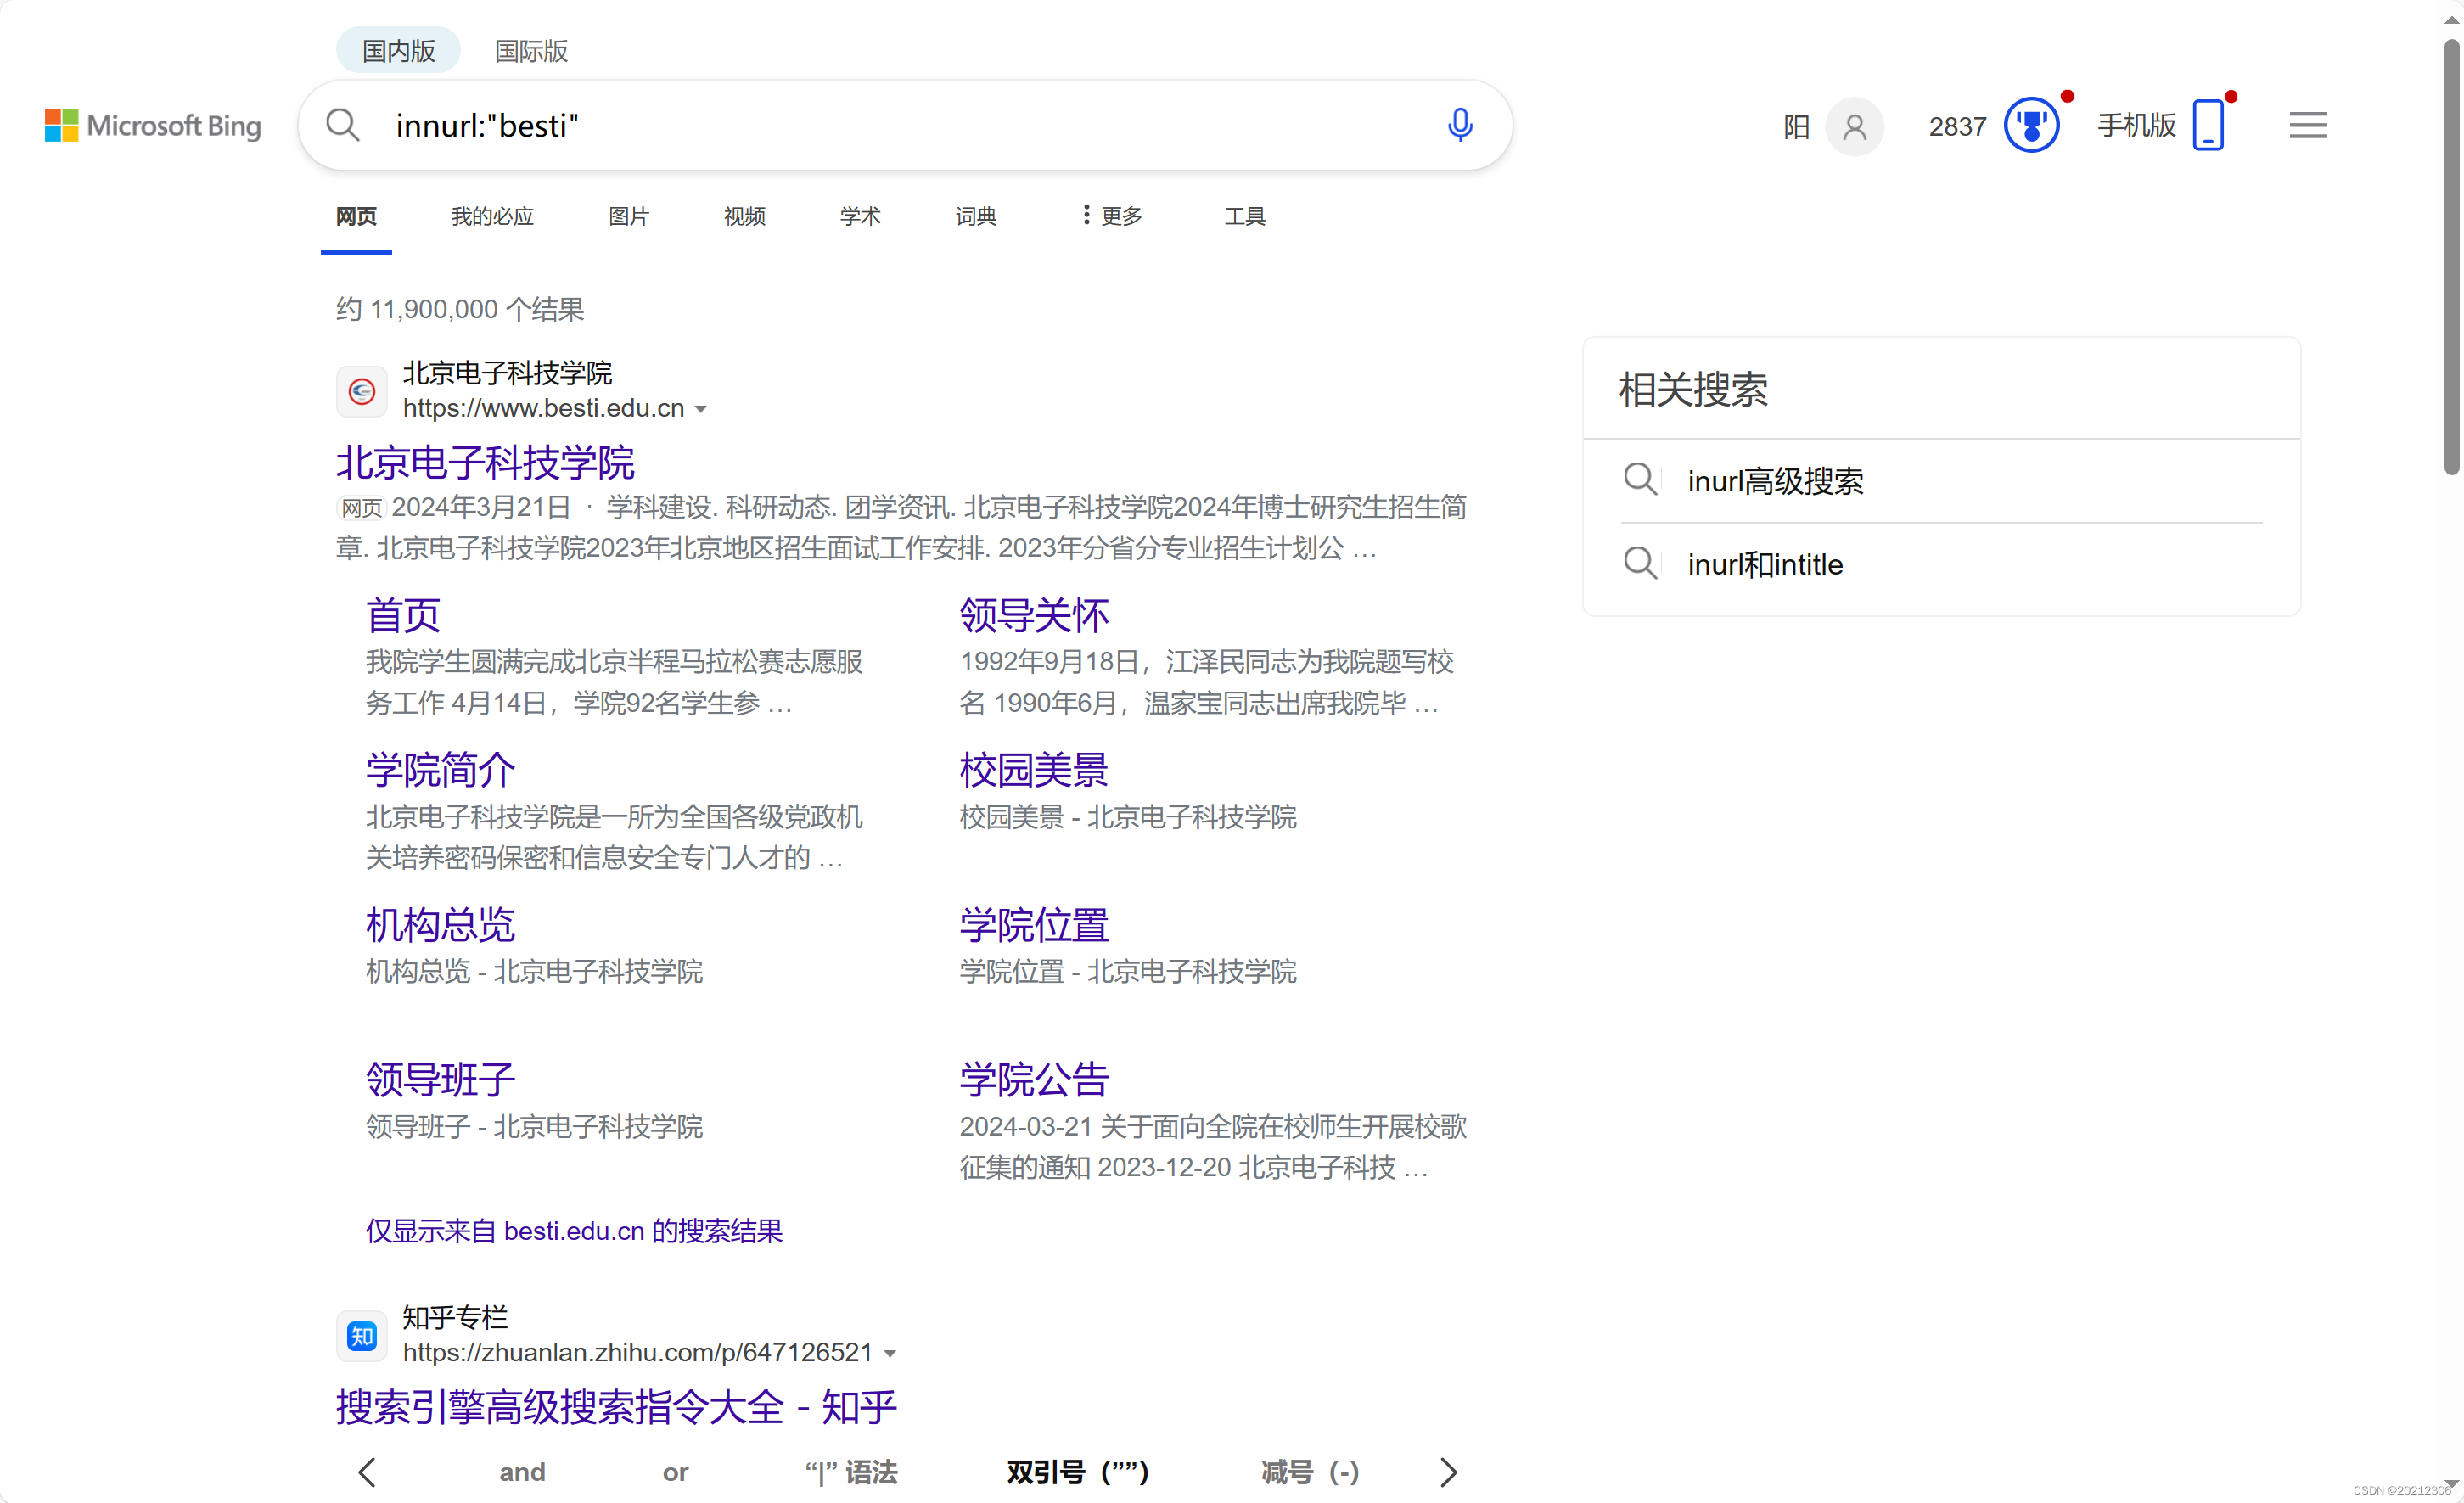This screenshot has height=1503, width=2464.
Task: Click next arrow in bottom carousel
Action: click(1448, 1471)
